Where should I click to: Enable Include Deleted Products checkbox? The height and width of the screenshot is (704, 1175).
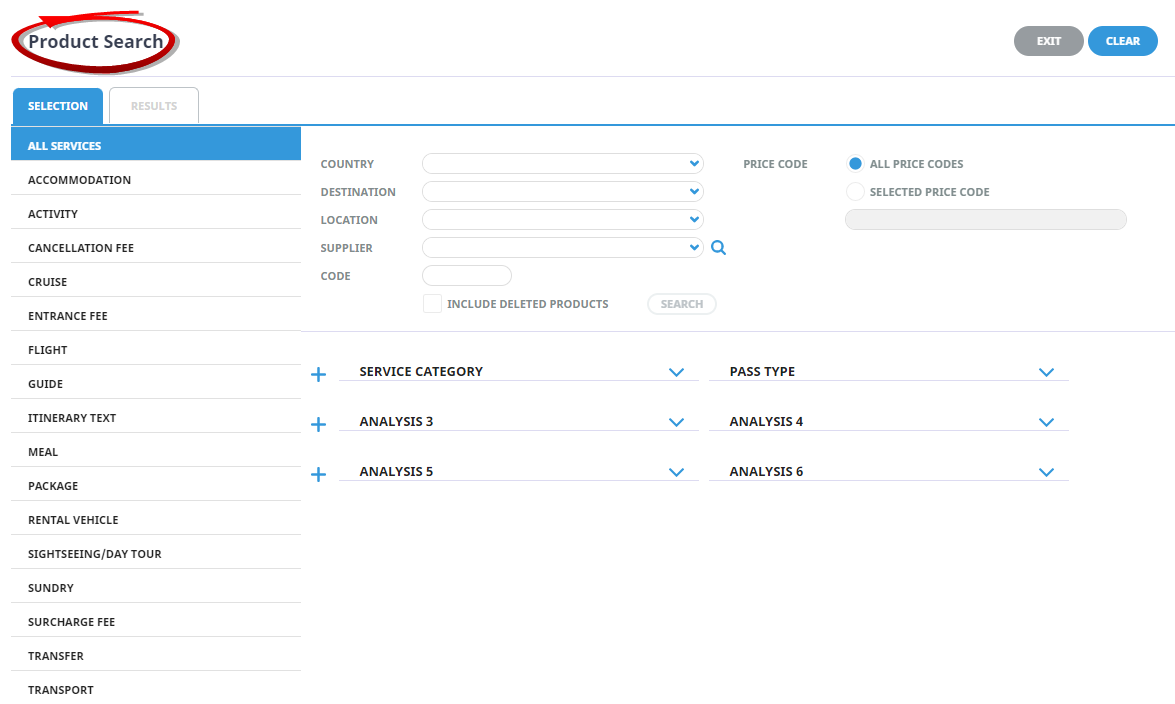432,304
